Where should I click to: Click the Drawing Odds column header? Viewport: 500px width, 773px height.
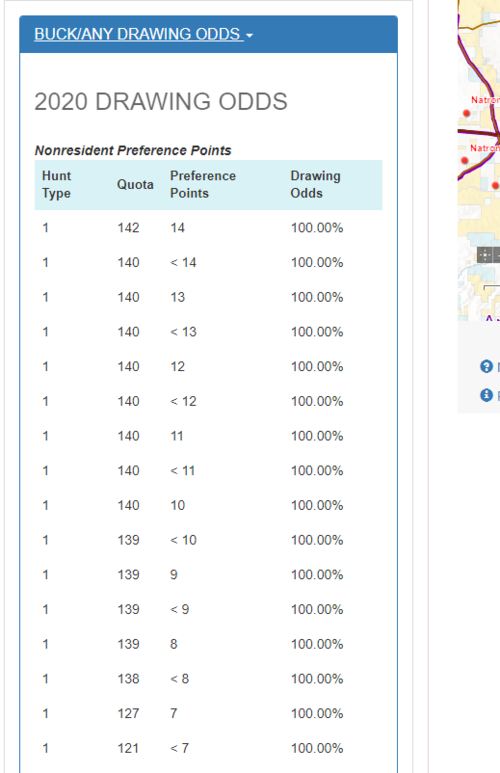coord(315,184)
